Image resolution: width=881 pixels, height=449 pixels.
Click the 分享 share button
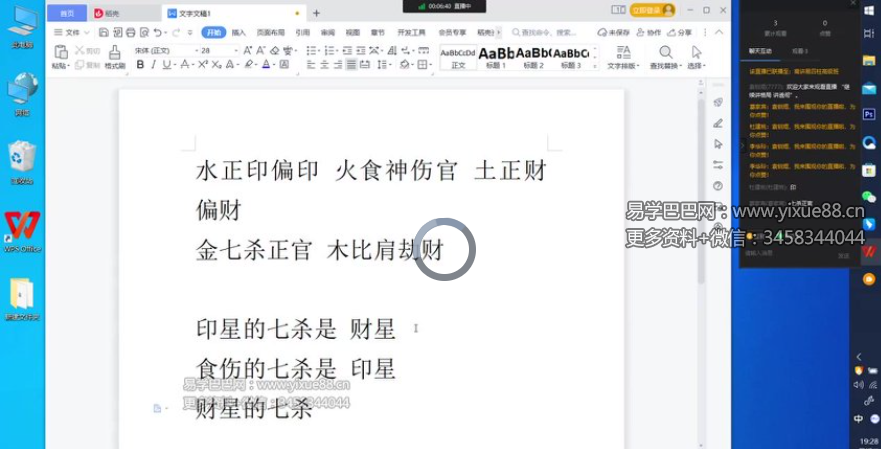680,33
